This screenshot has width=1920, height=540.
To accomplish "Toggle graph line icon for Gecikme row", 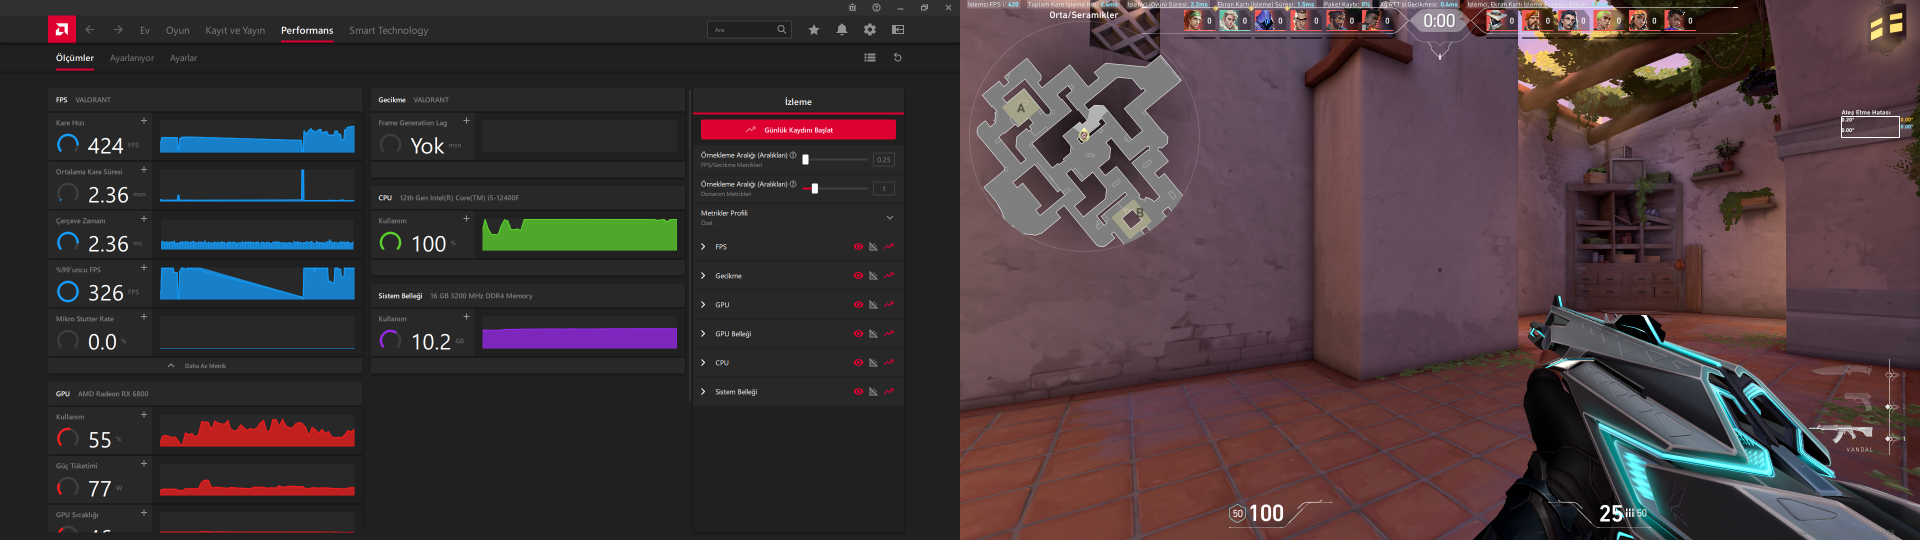I will tap(889, 276).
